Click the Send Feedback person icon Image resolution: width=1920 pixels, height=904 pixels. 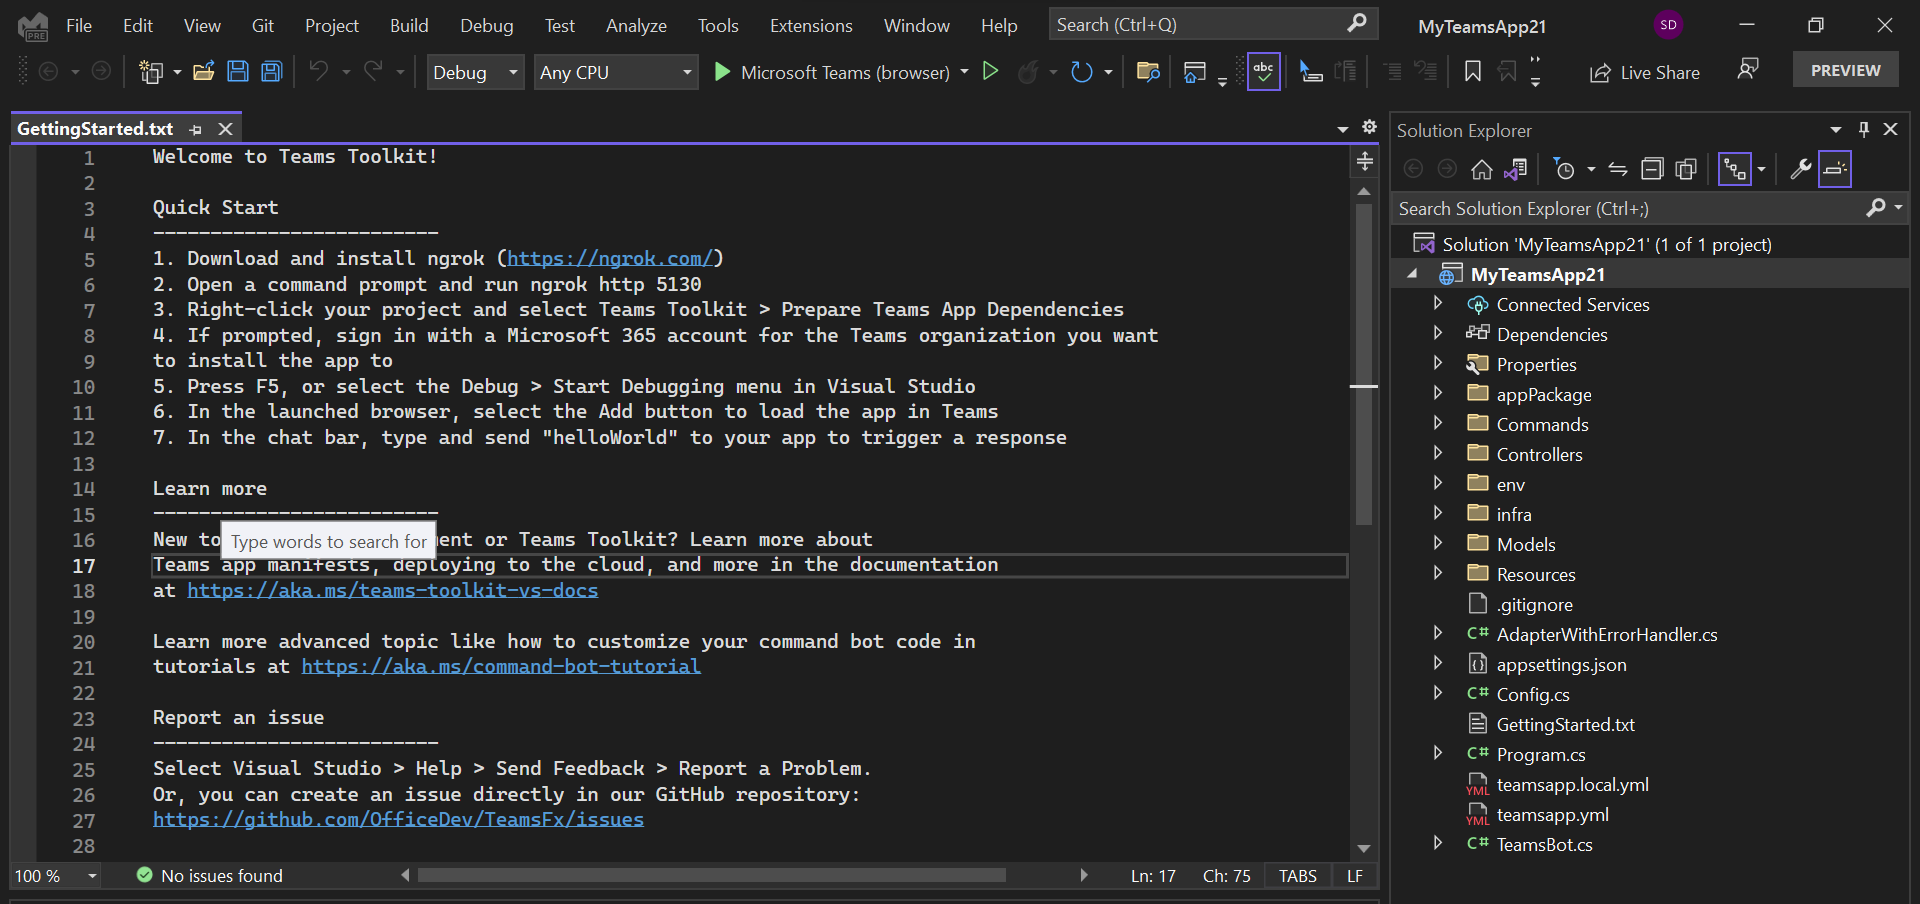pos(1748,69)
